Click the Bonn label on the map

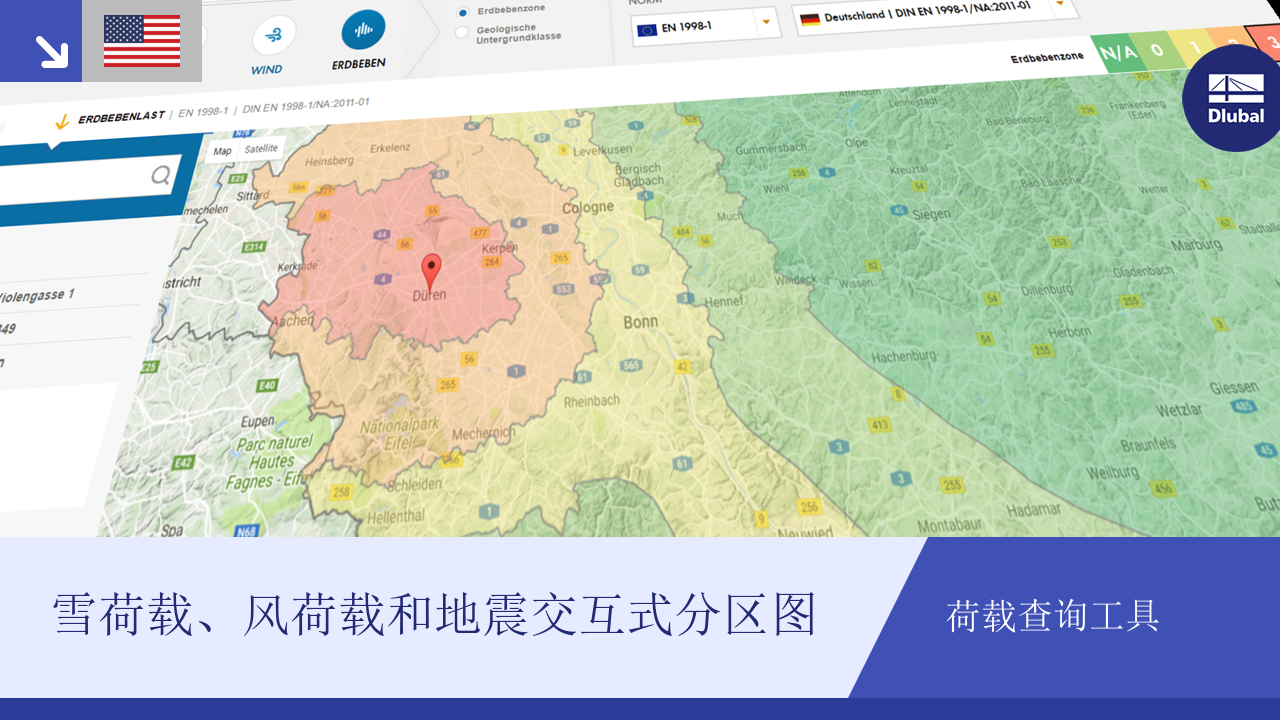coord(641,322)
